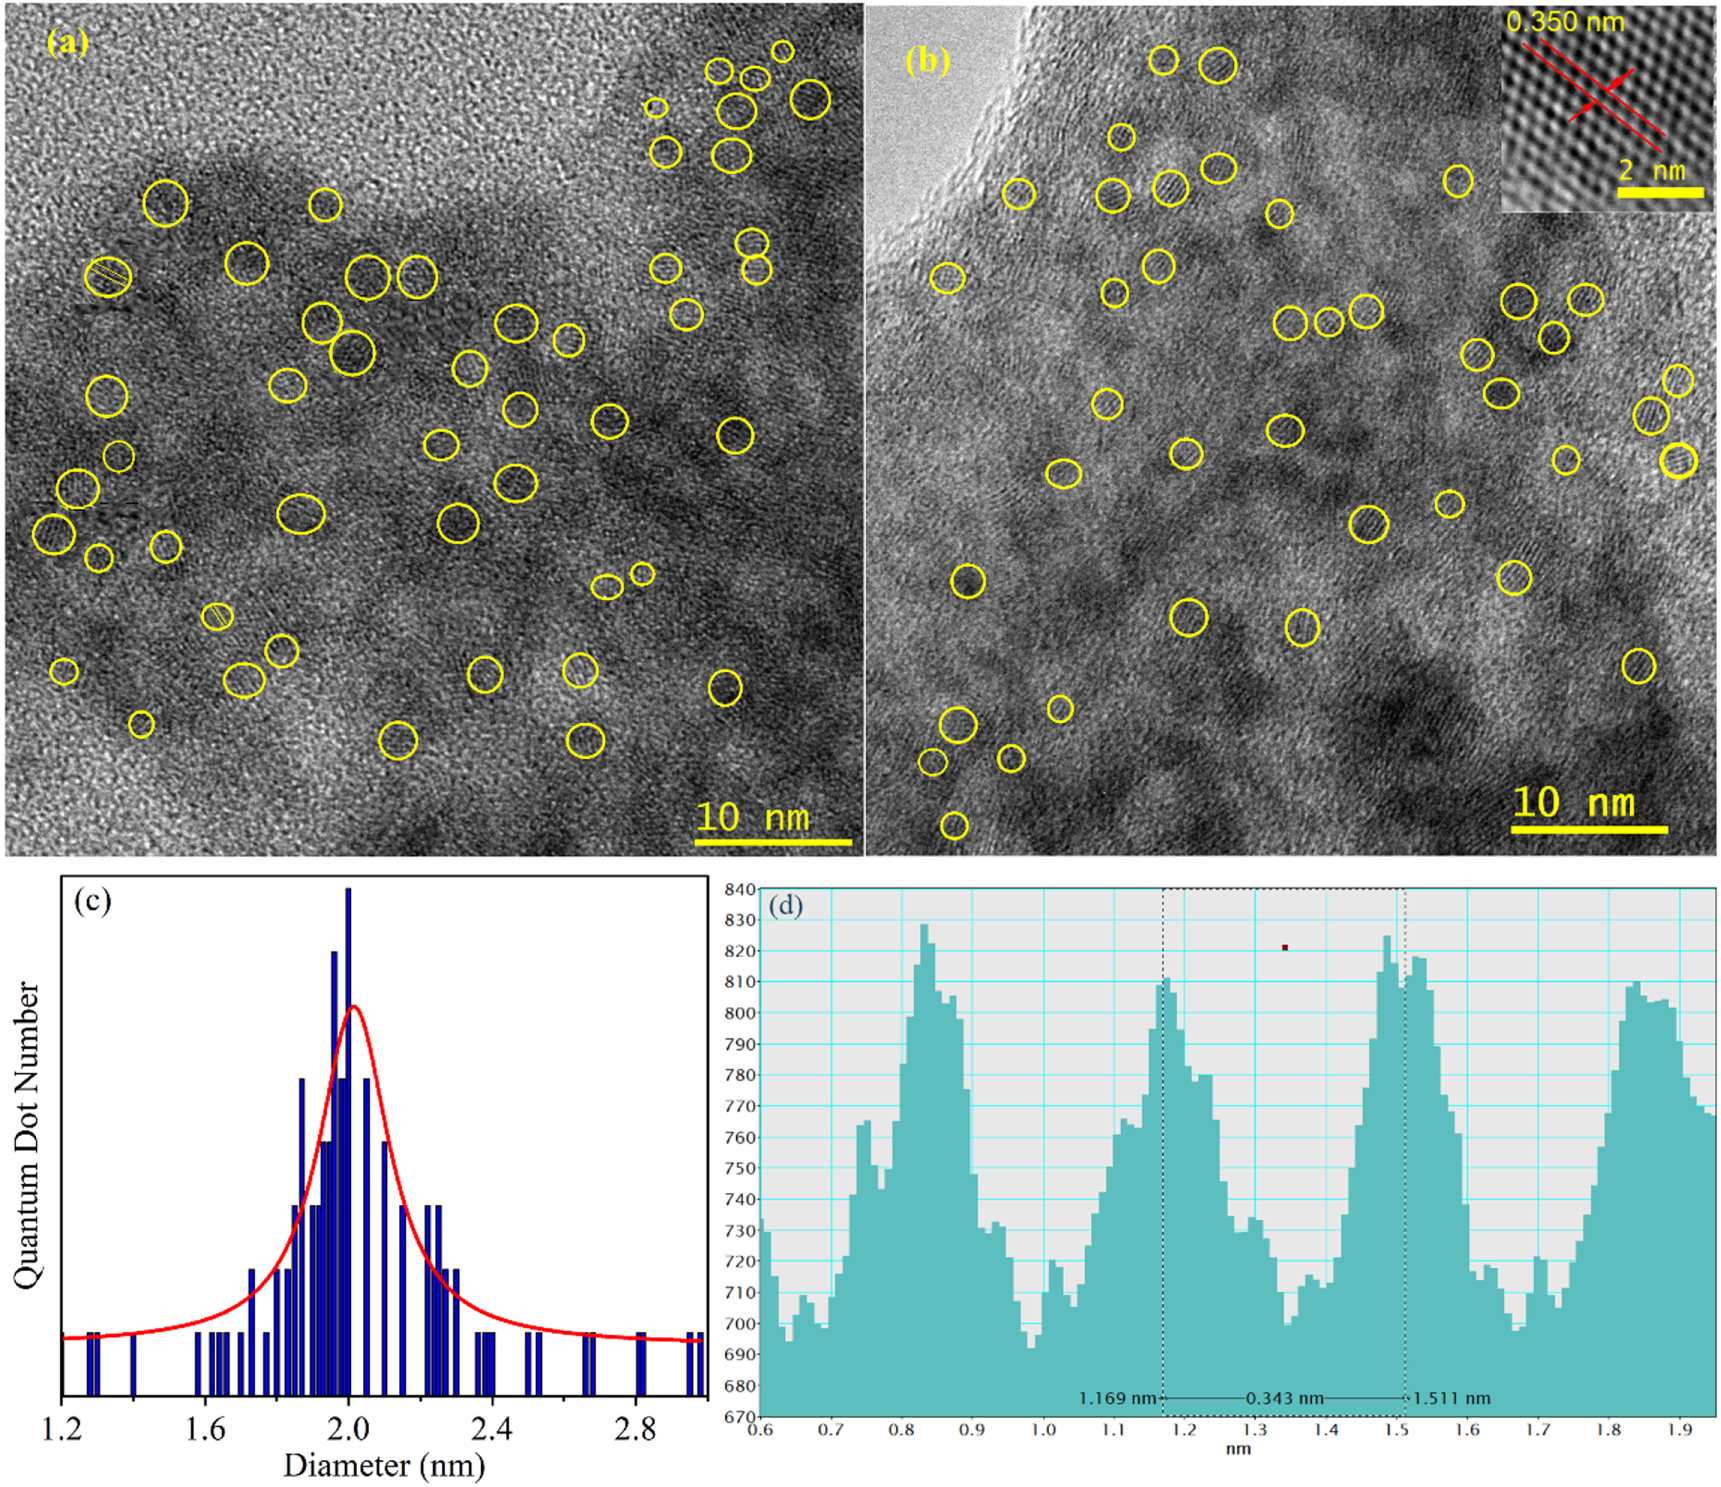The image size is (1721, 1487).
Task: Click the nm unit label below the profile plot
Action: (1238, 1449)
